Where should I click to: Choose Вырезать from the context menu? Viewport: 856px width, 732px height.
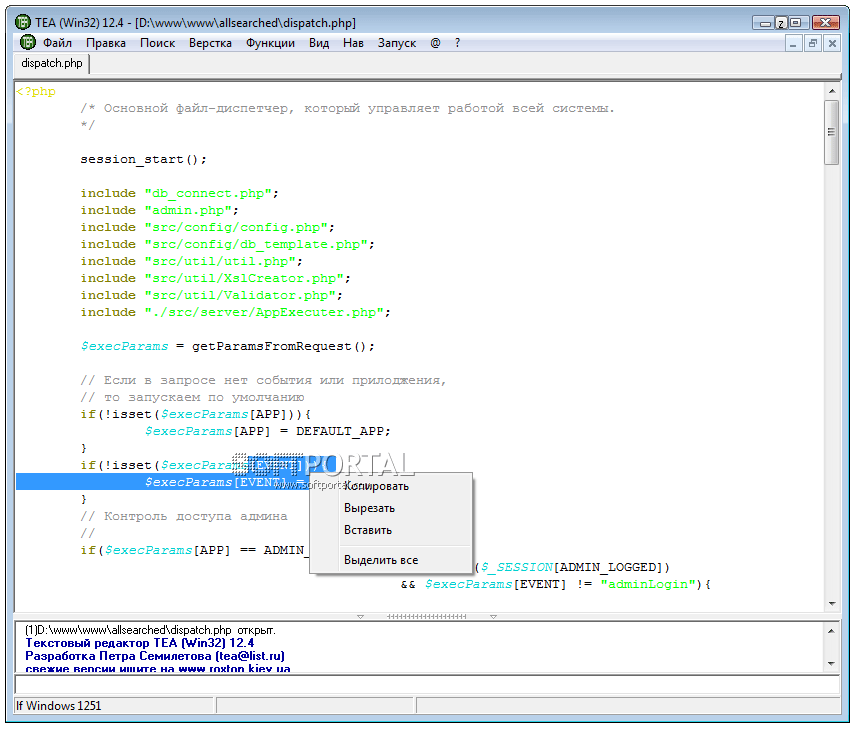click(x=370, y=508)
